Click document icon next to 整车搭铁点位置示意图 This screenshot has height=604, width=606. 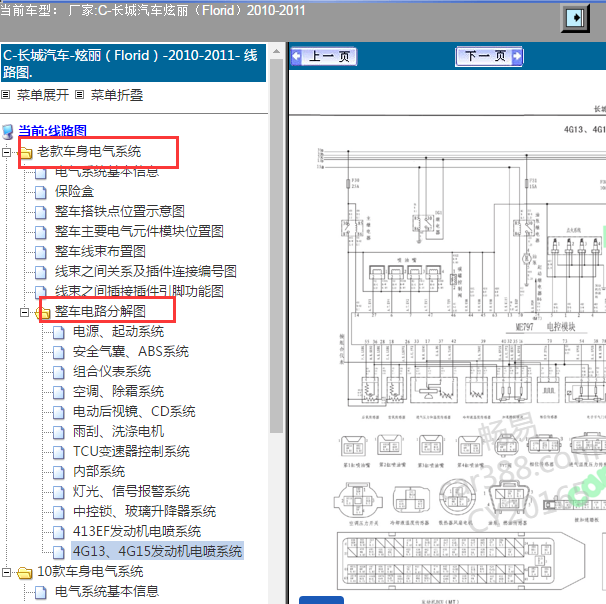point(41,212)
